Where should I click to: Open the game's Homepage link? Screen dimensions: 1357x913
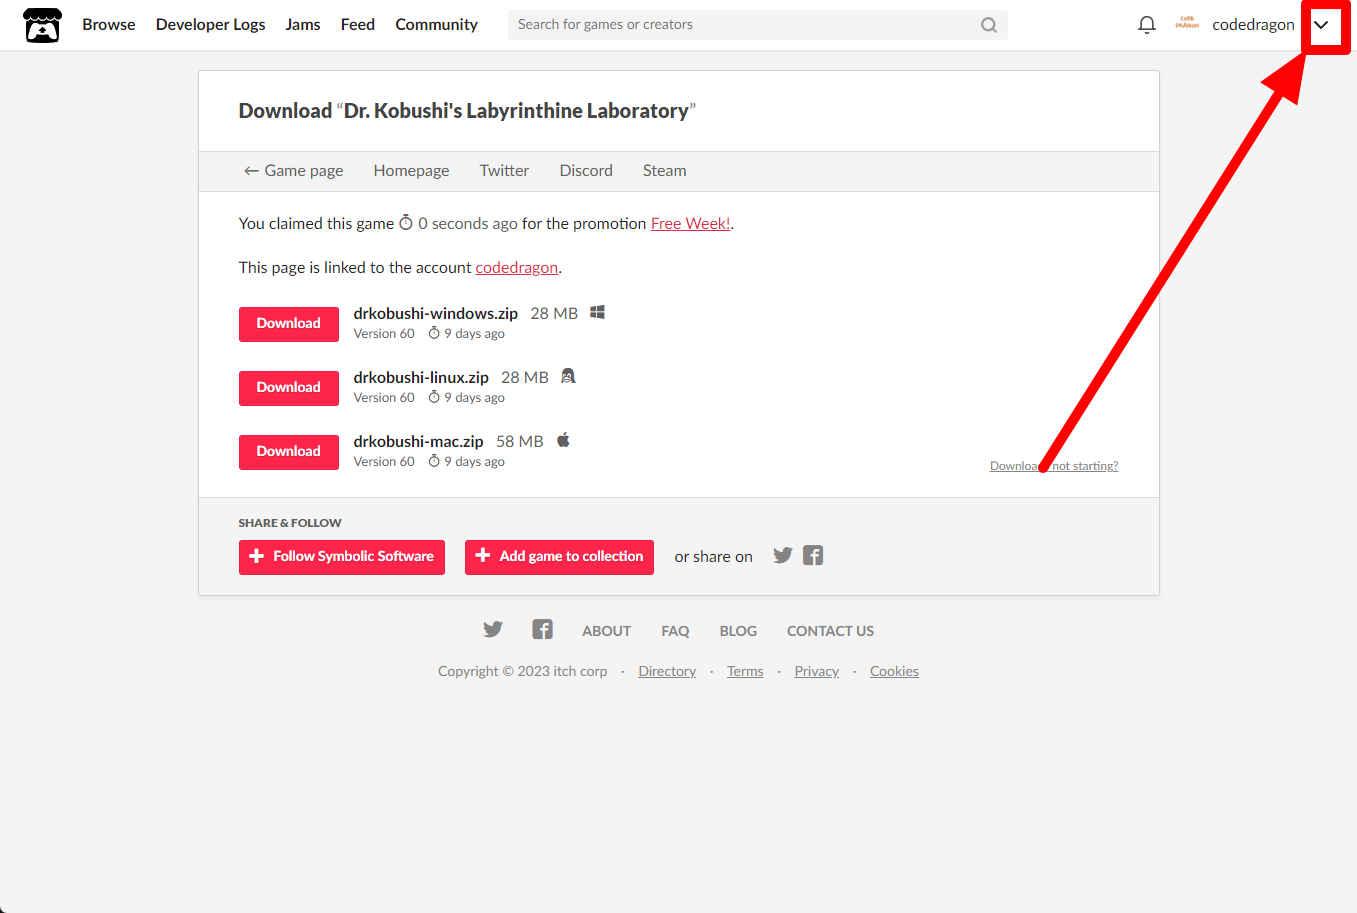click(411, 171)
